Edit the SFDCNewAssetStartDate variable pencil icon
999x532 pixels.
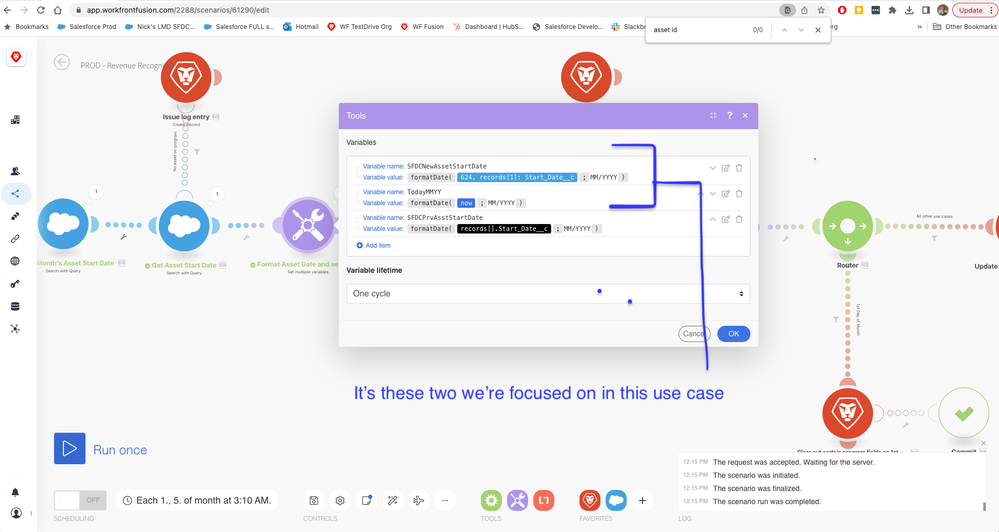point(726,168)
